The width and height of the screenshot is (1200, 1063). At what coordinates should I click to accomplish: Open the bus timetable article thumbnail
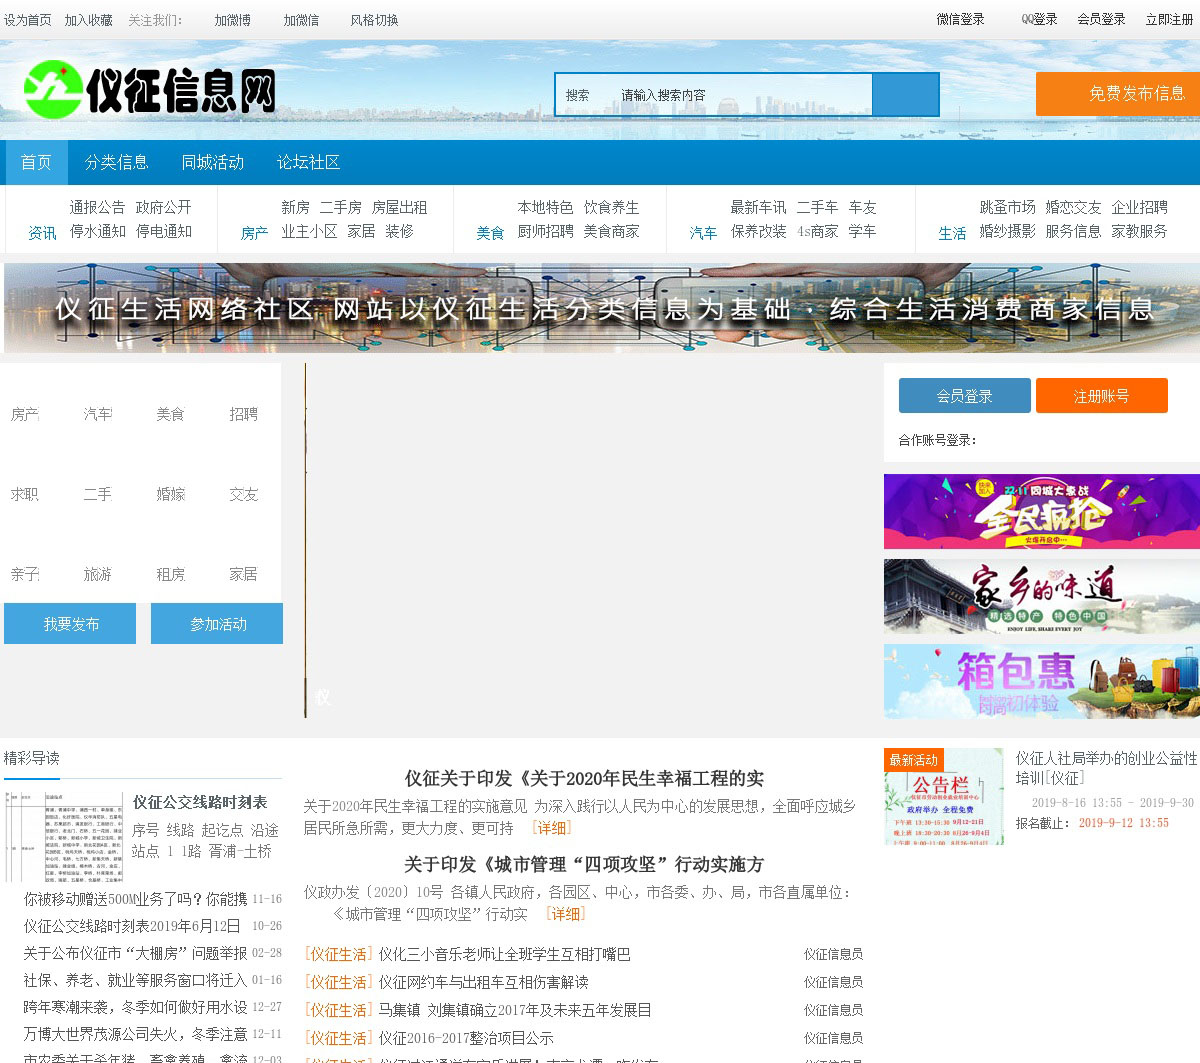tap(64, 836)
